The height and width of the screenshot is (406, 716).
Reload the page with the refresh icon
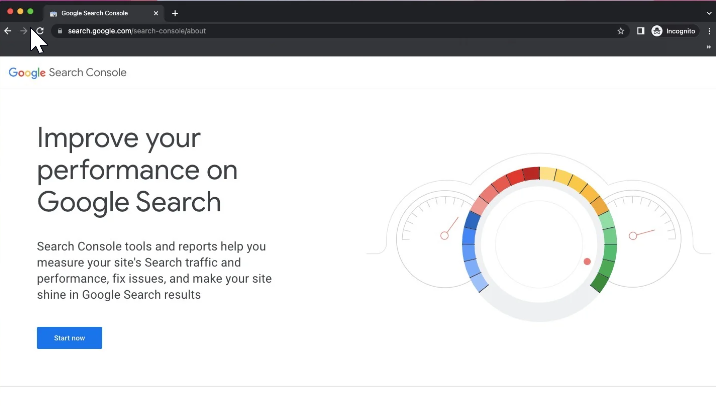point(40,31)
